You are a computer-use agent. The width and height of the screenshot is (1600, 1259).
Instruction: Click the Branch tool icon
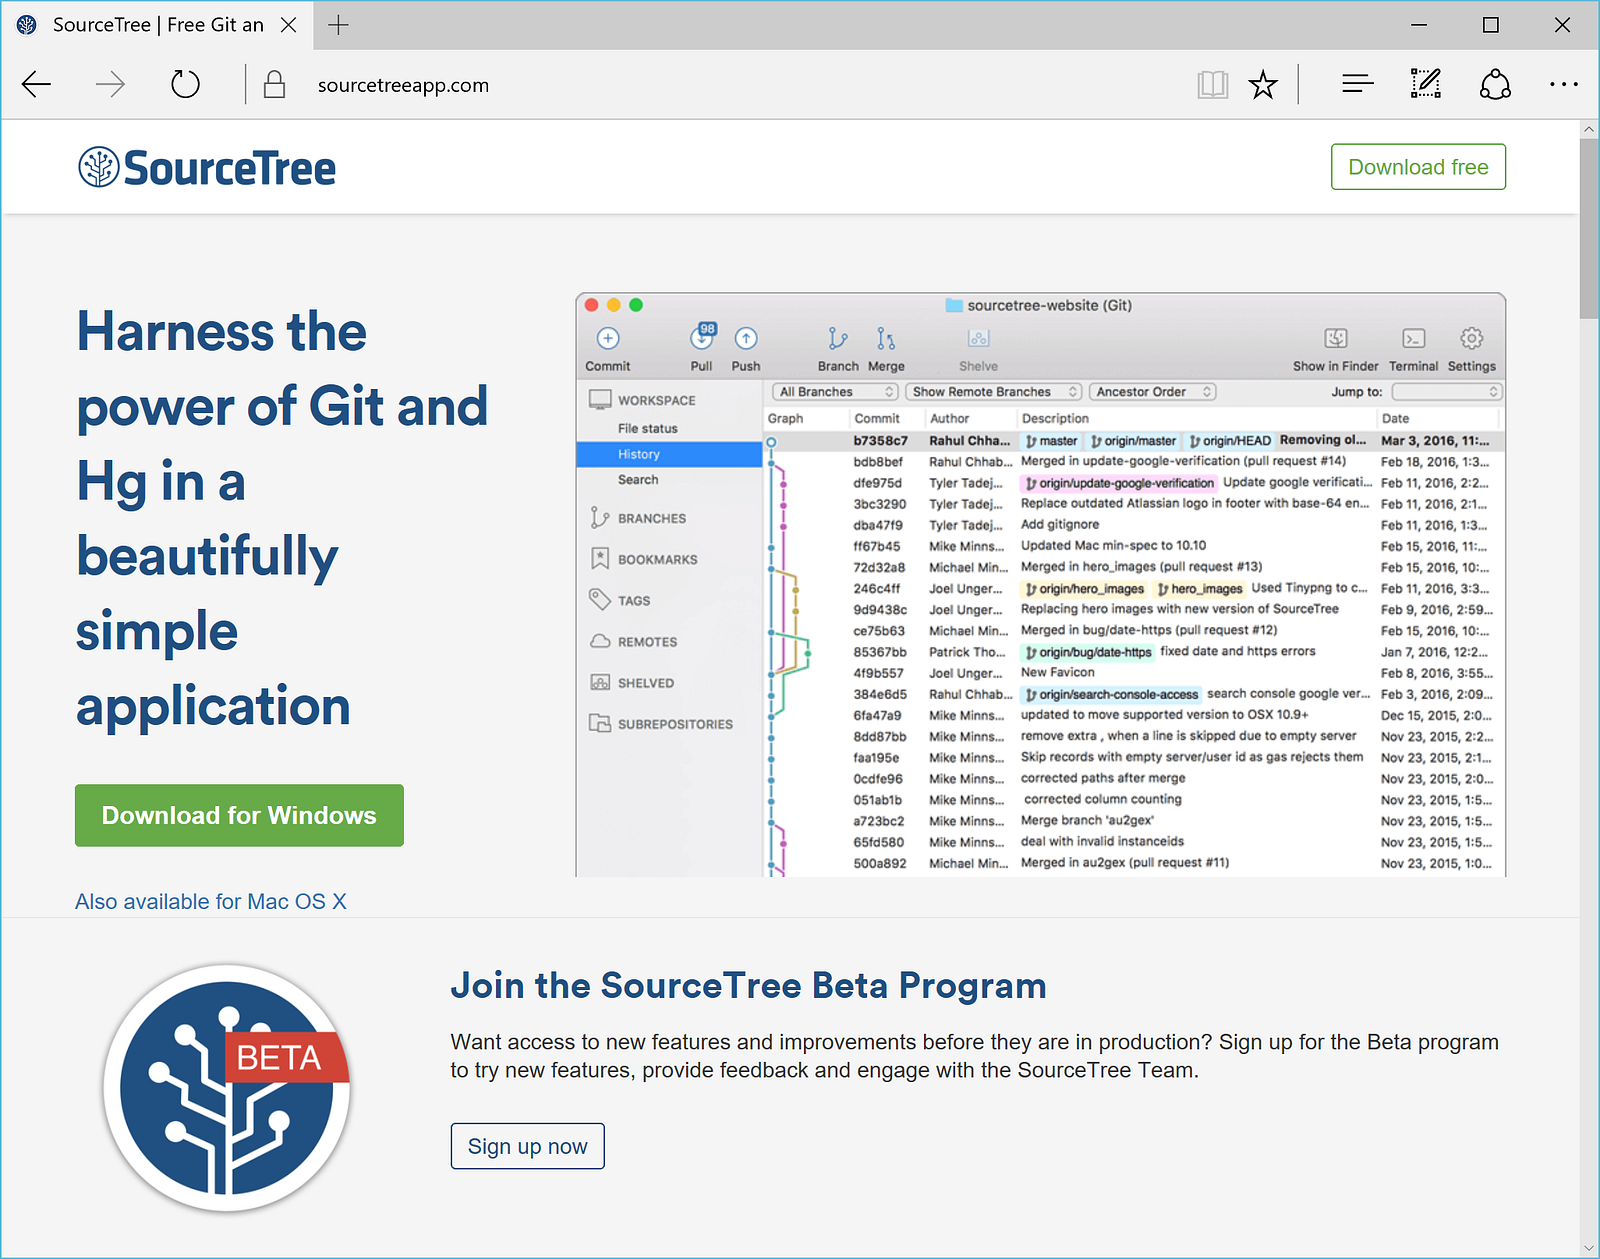click(x=838, y=338)
